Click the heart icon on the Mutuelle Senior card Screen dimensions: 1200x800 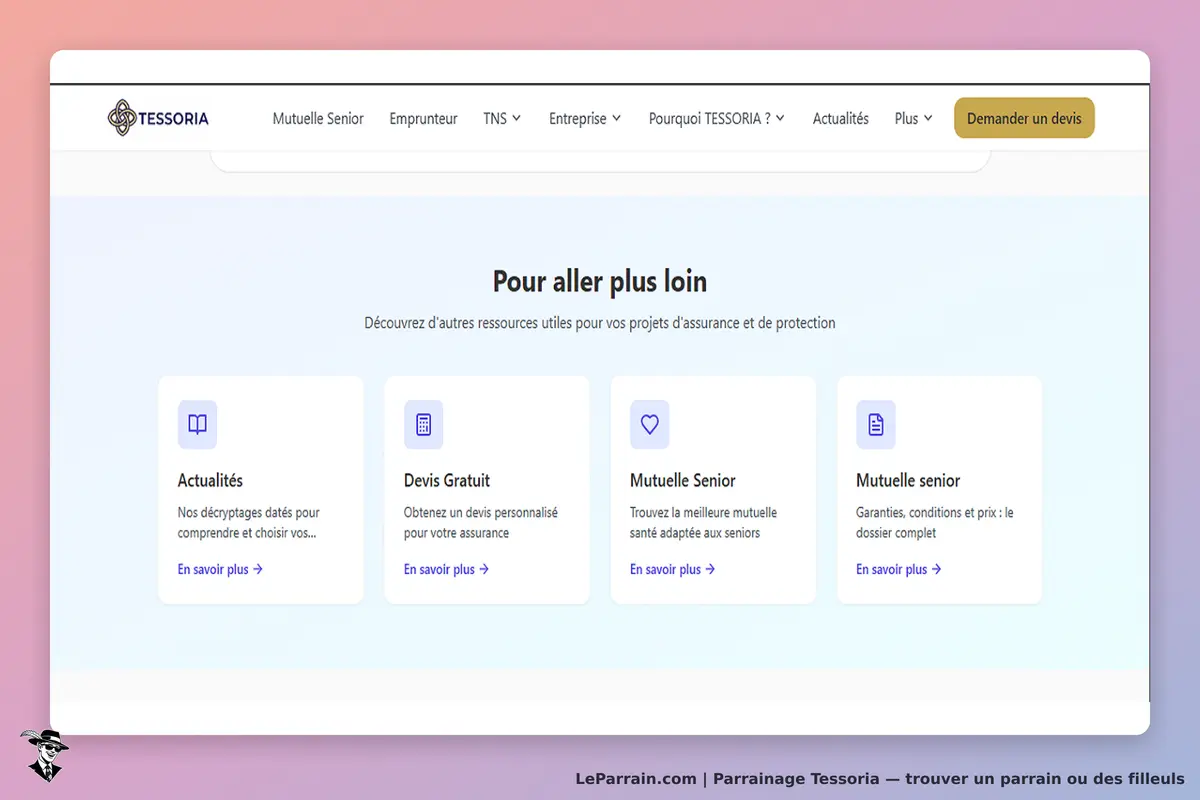[x=649, y=425]
